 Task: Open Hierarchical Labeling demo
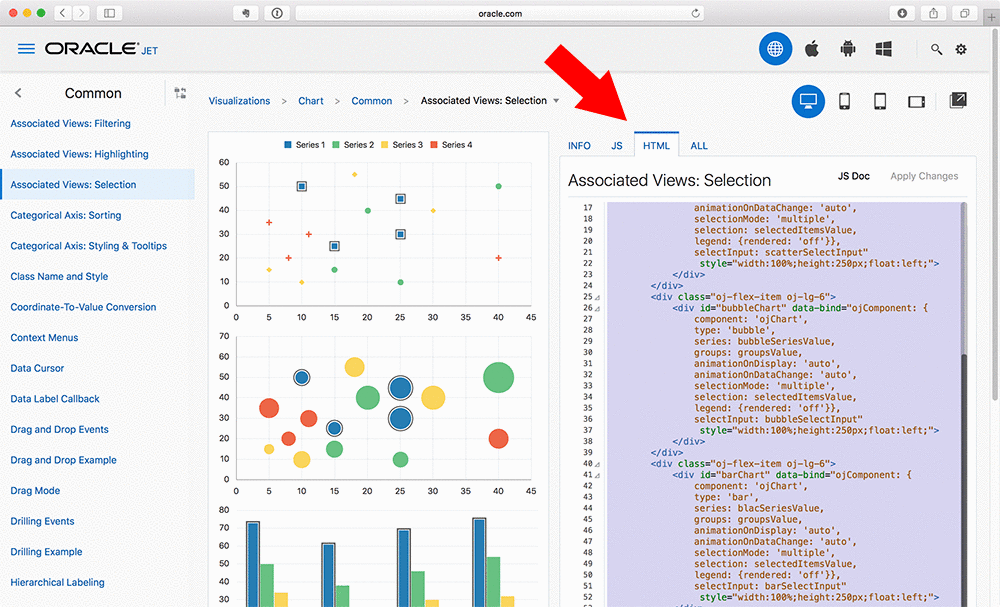coord(57,583)
